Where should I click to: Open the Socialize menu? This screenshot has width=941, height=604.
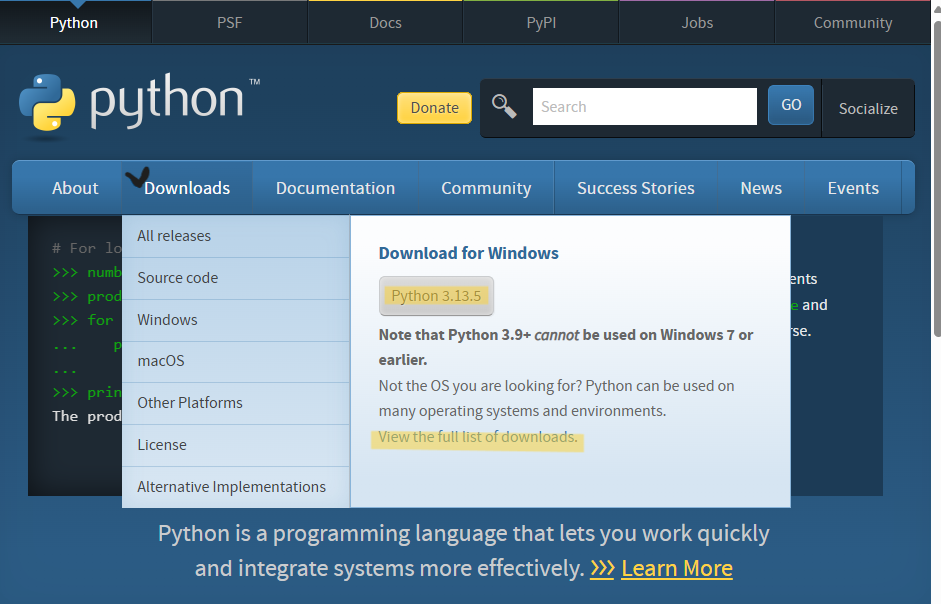pos(868,109)
